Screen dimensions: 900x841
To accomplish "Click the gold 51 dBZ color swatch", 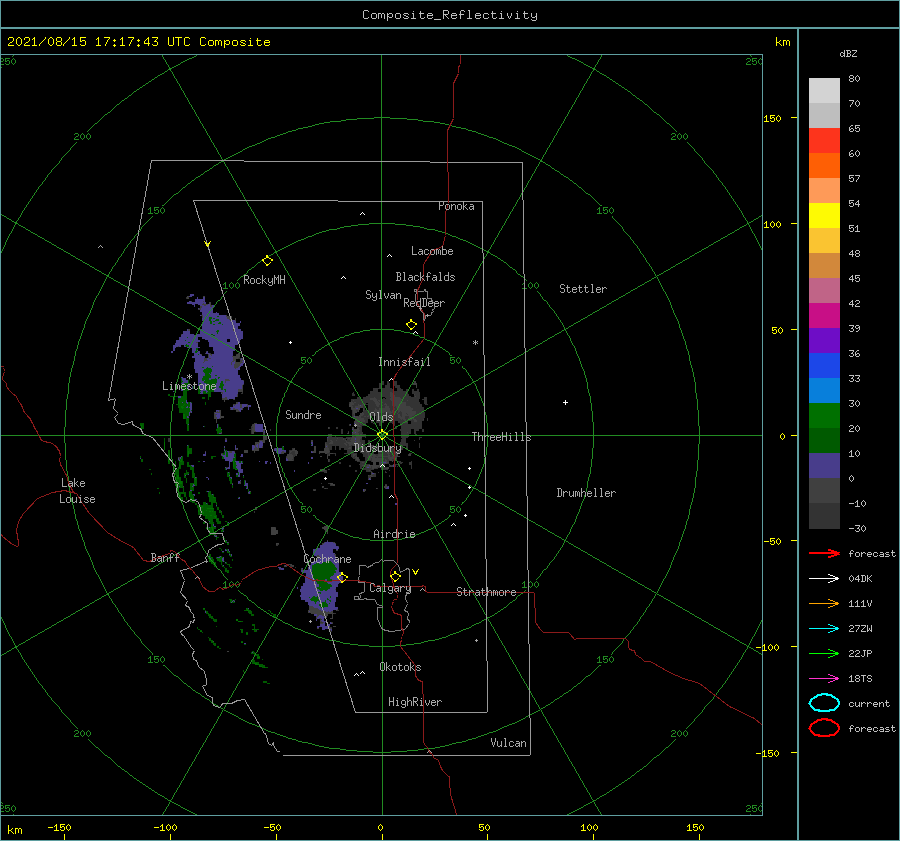I will tap(824, 241).
